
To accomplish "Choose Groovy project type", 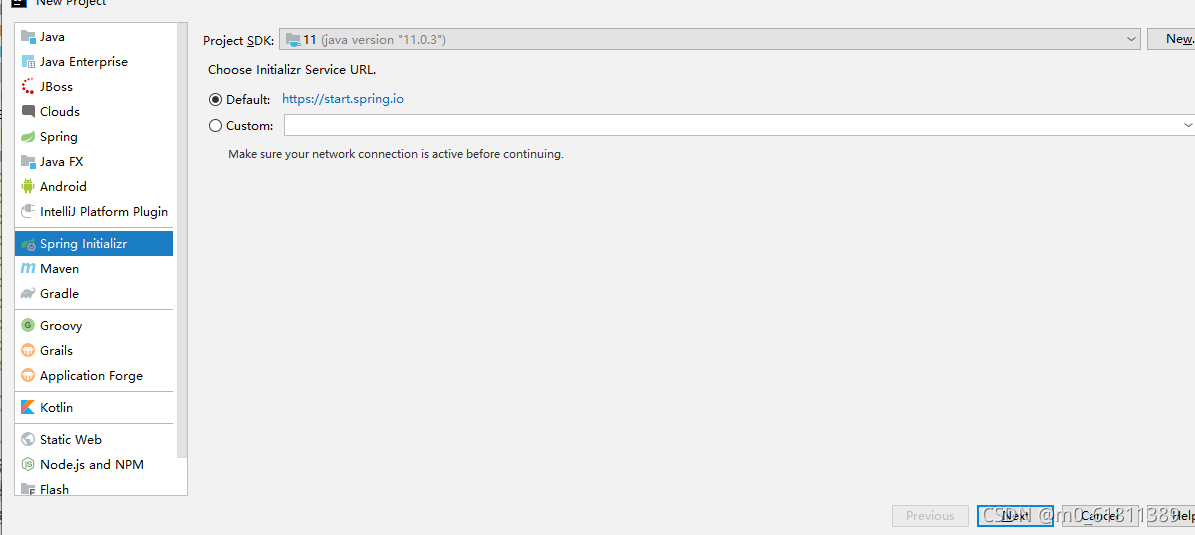I will tap(94, 325).
